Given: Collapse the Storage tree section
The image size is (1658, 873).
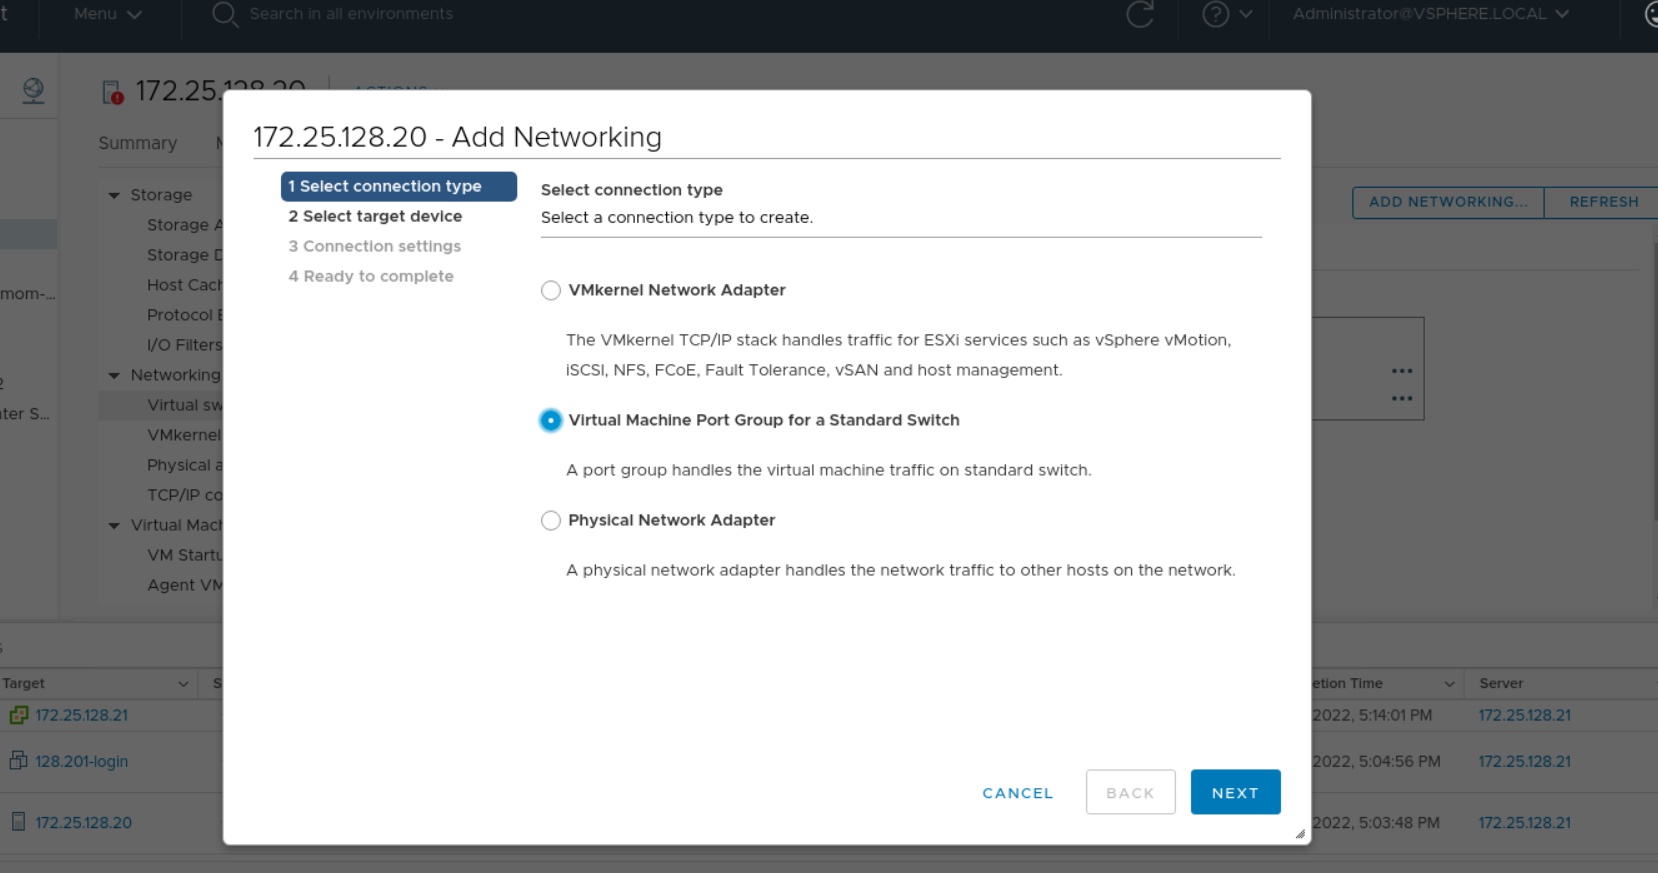Looking at the screenshot, I should [114, 196].
